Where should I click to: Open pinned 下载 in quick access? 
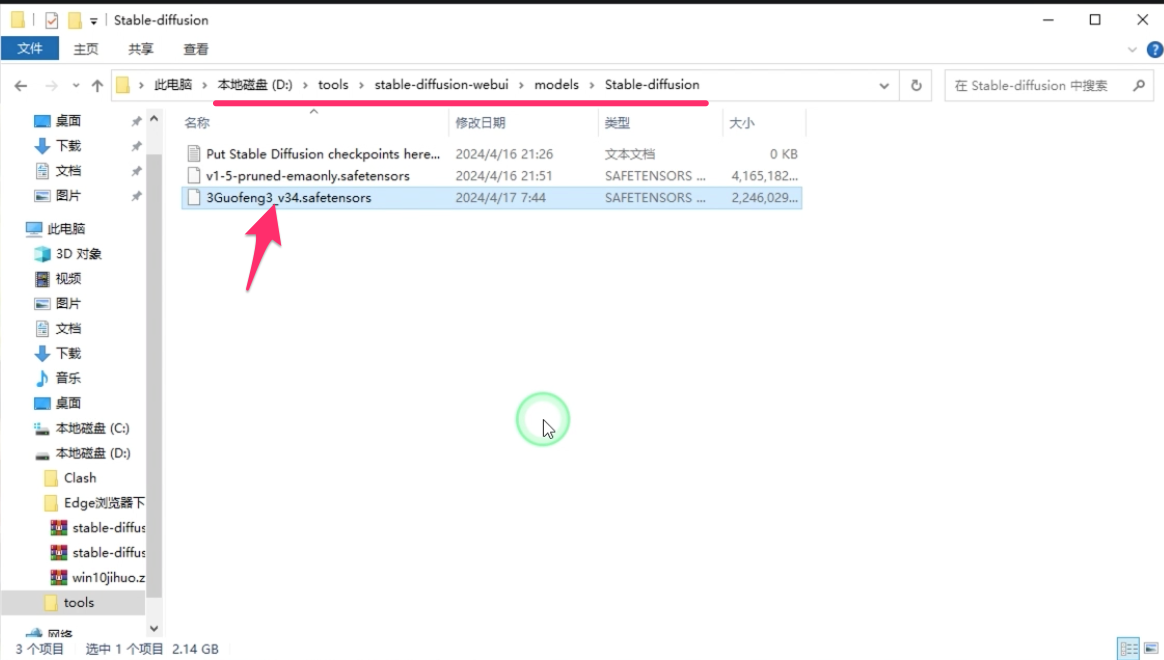(x=68, y=146)
